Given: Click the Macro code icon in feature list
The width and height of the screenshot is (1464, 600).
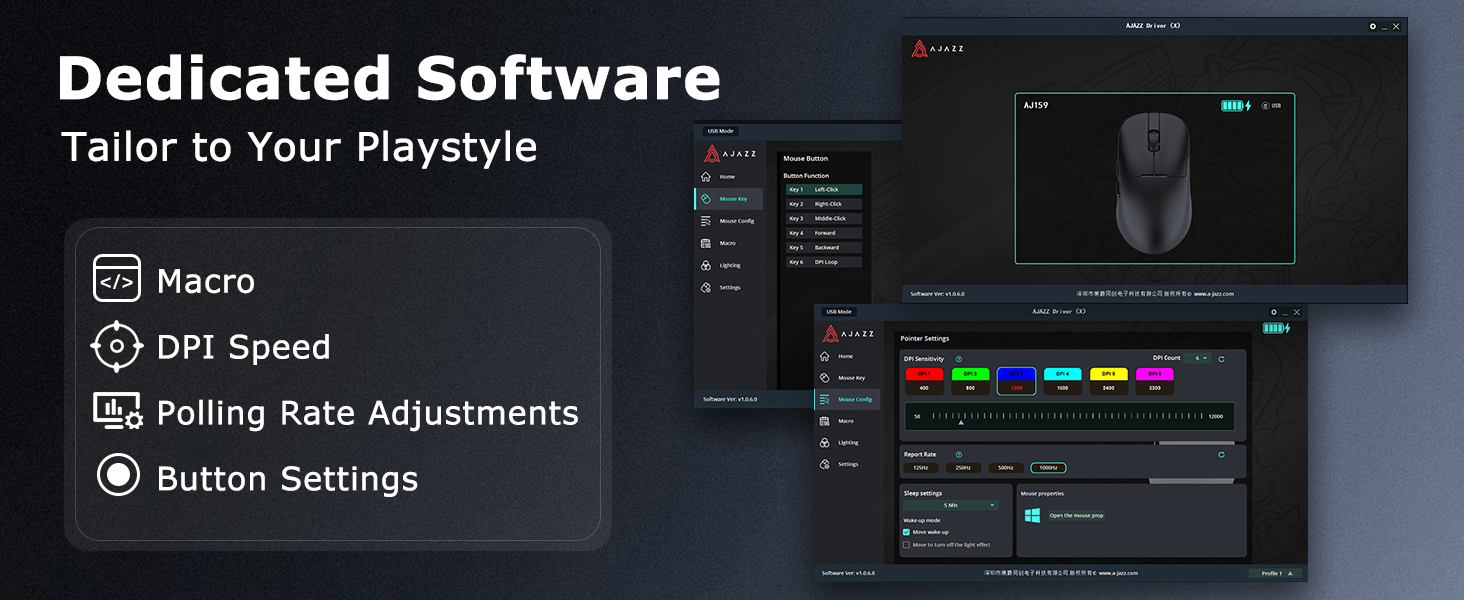Looking at the screenshot, I should [x=117, y=278].
